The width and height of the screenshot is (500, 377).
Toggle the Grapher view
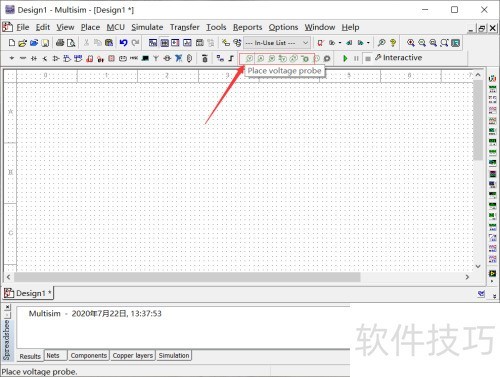pos(187,43)
